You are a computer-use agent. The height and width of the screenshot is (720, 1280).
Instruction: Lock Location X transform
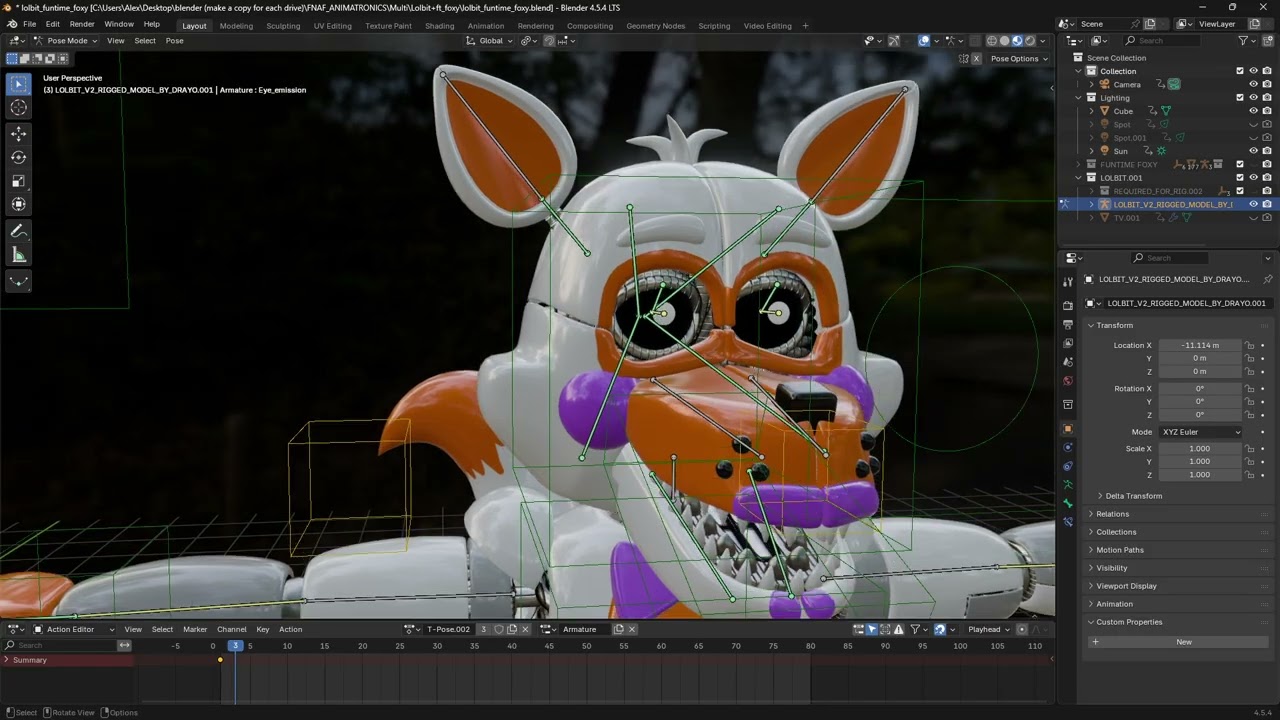point(1249,345)
